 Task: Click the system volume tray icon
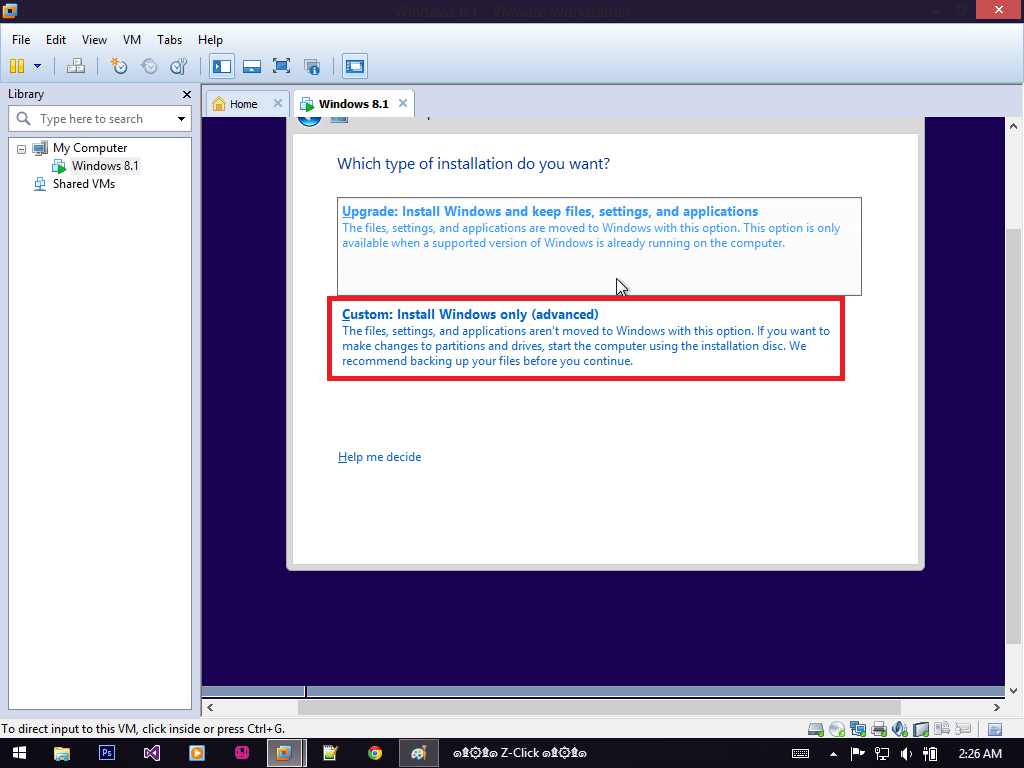(906, 754)
